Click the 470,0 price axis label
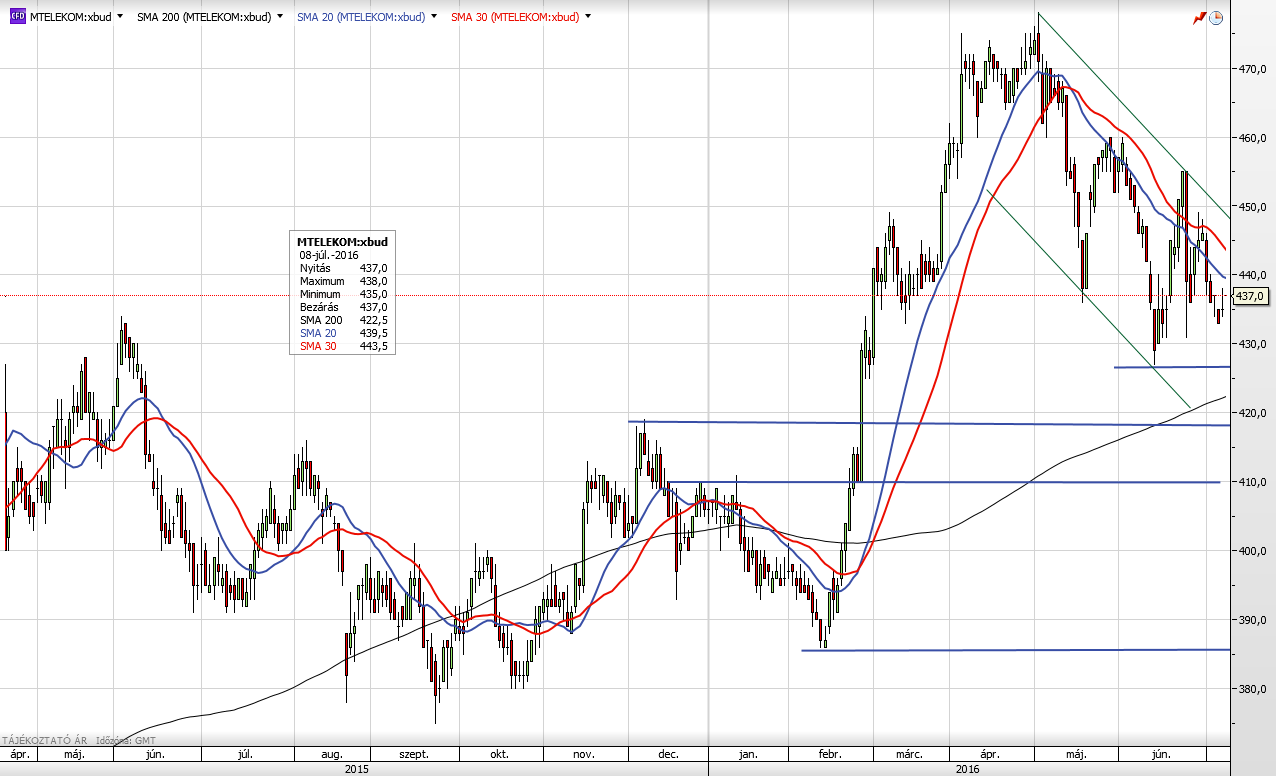The height and width of the screenshot is (776, 1276). click(1253, 70)
